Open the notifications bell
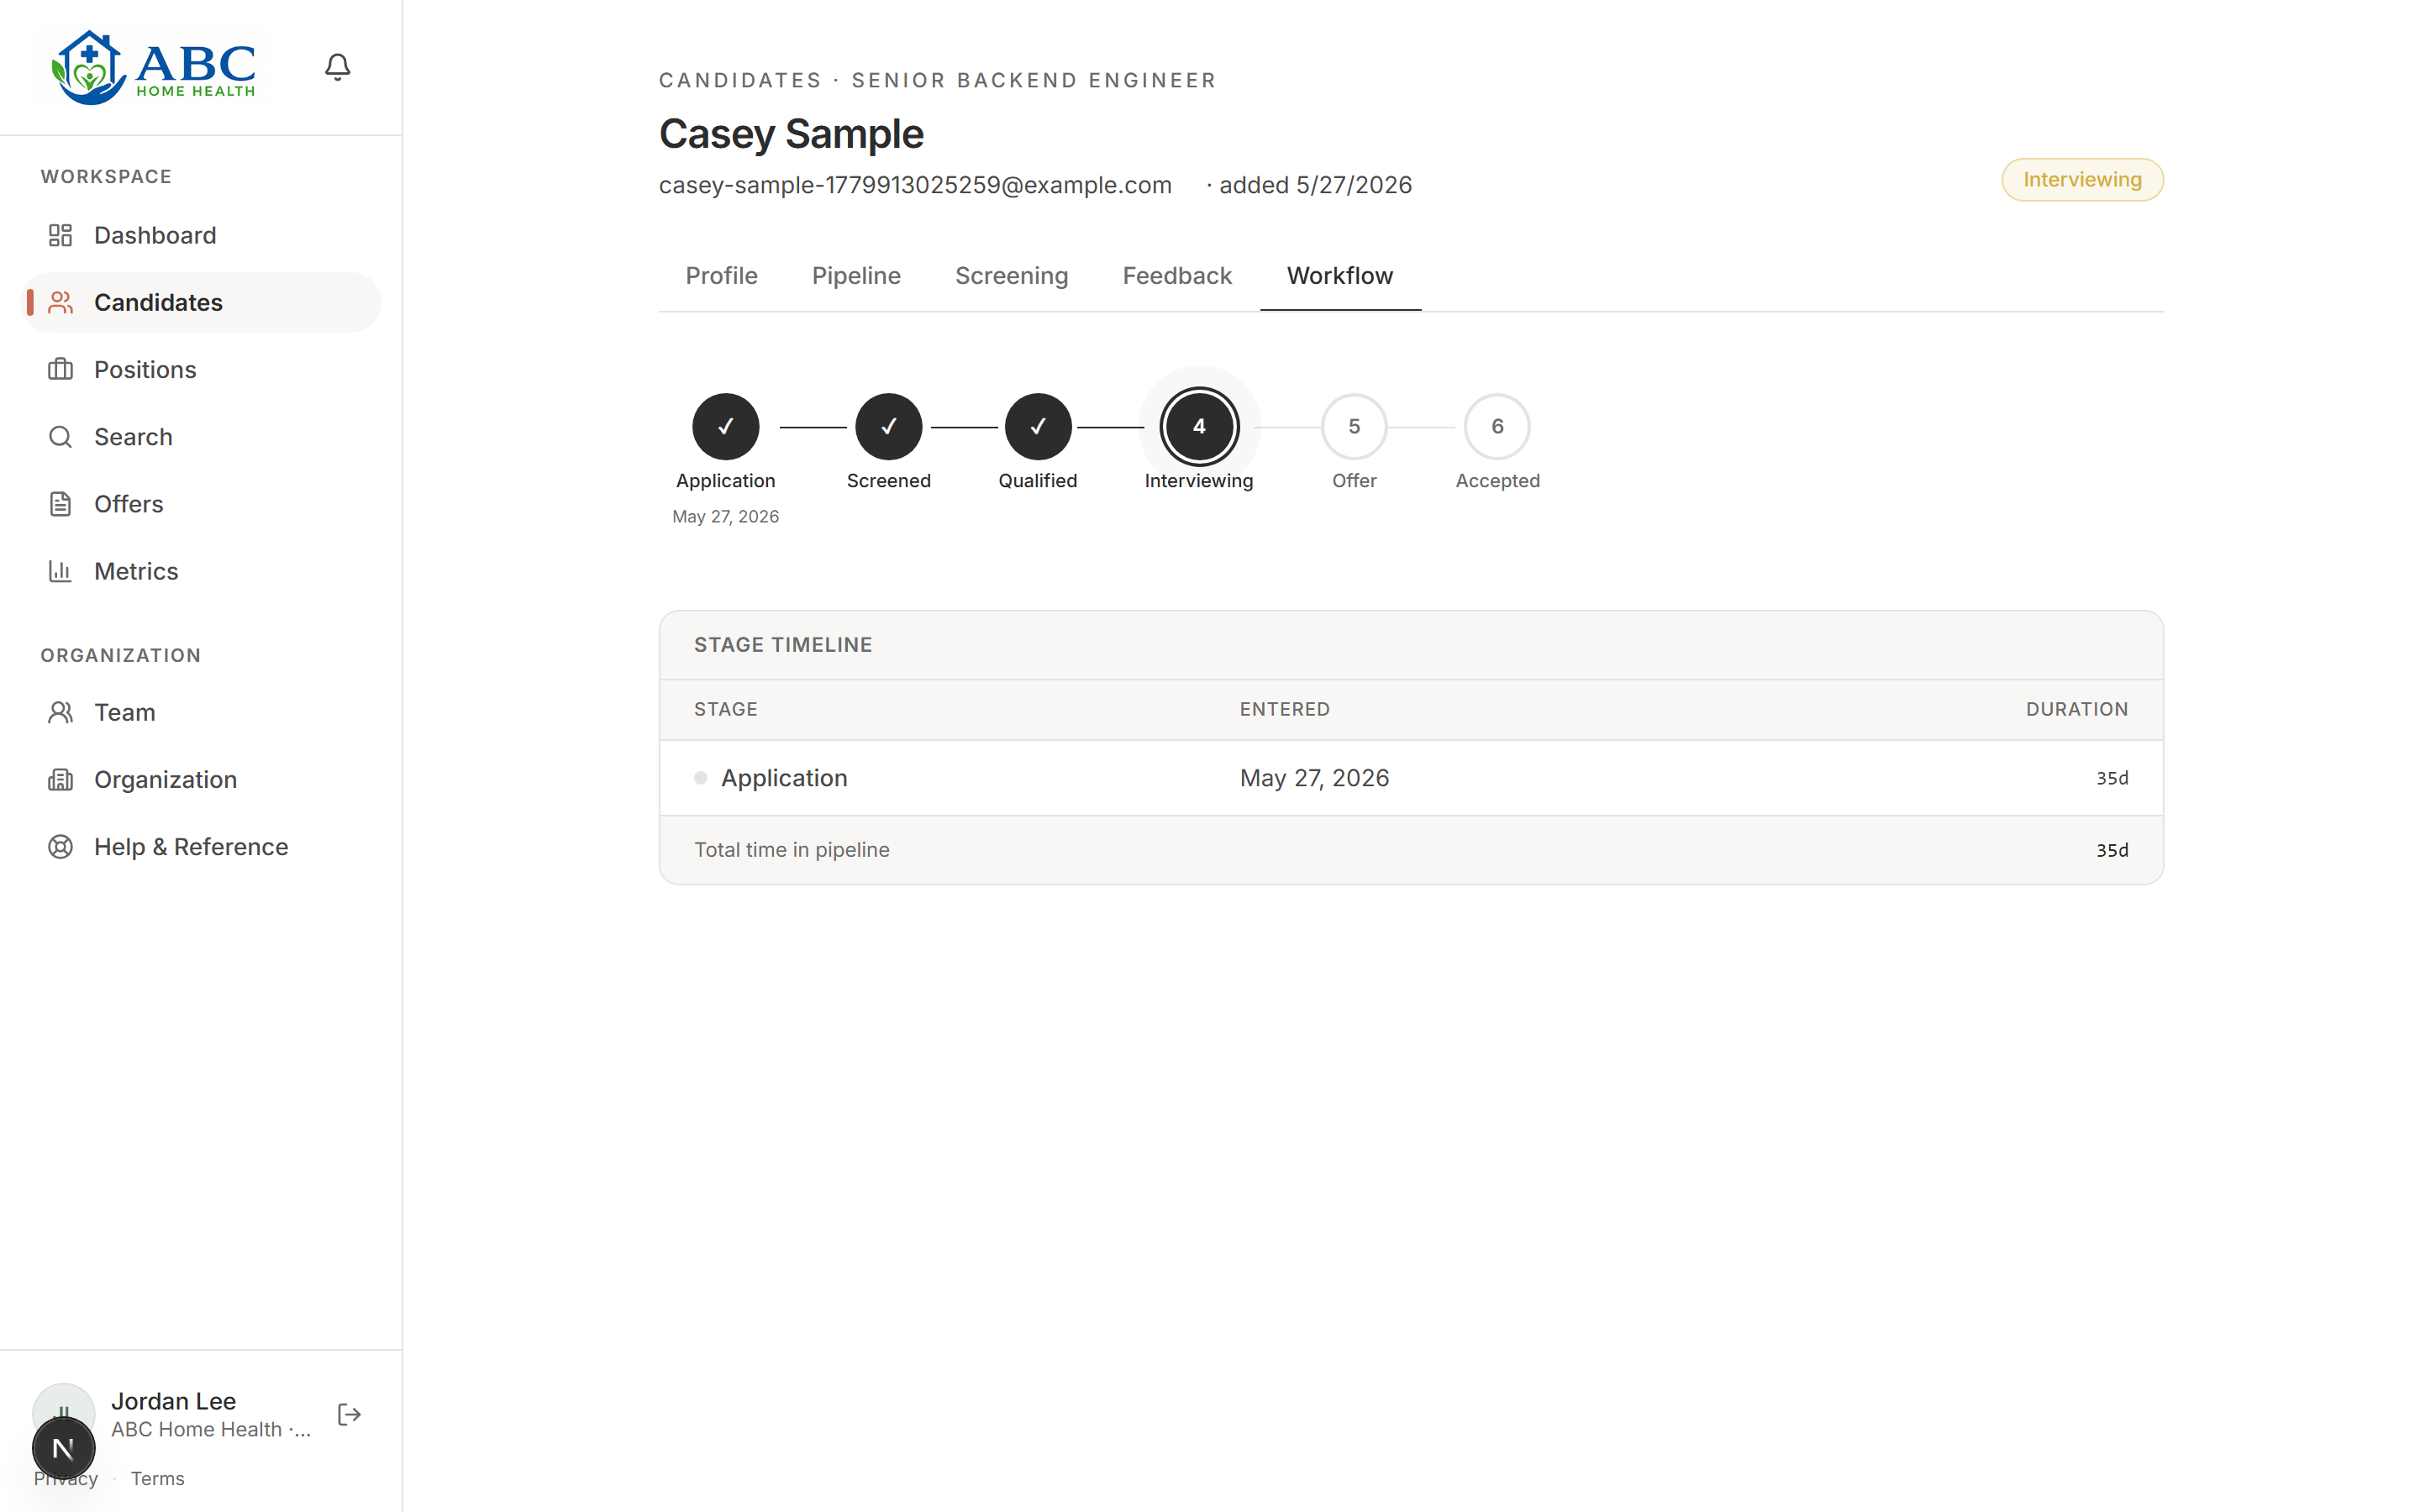This screenshot has height=1512, width=2420. pyautogui.click(x=338, y=67)
